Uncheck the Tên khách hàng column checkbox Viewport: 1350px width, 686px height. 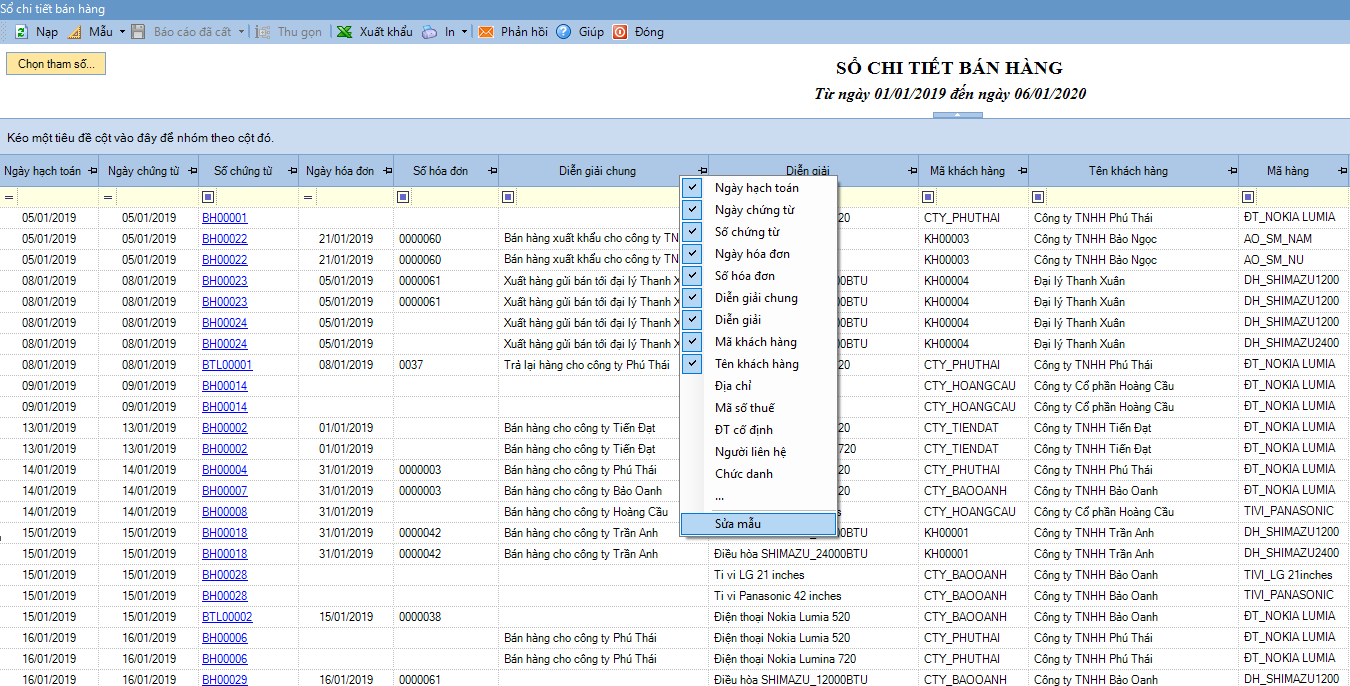pyautogui.click(x=692, y=363)
